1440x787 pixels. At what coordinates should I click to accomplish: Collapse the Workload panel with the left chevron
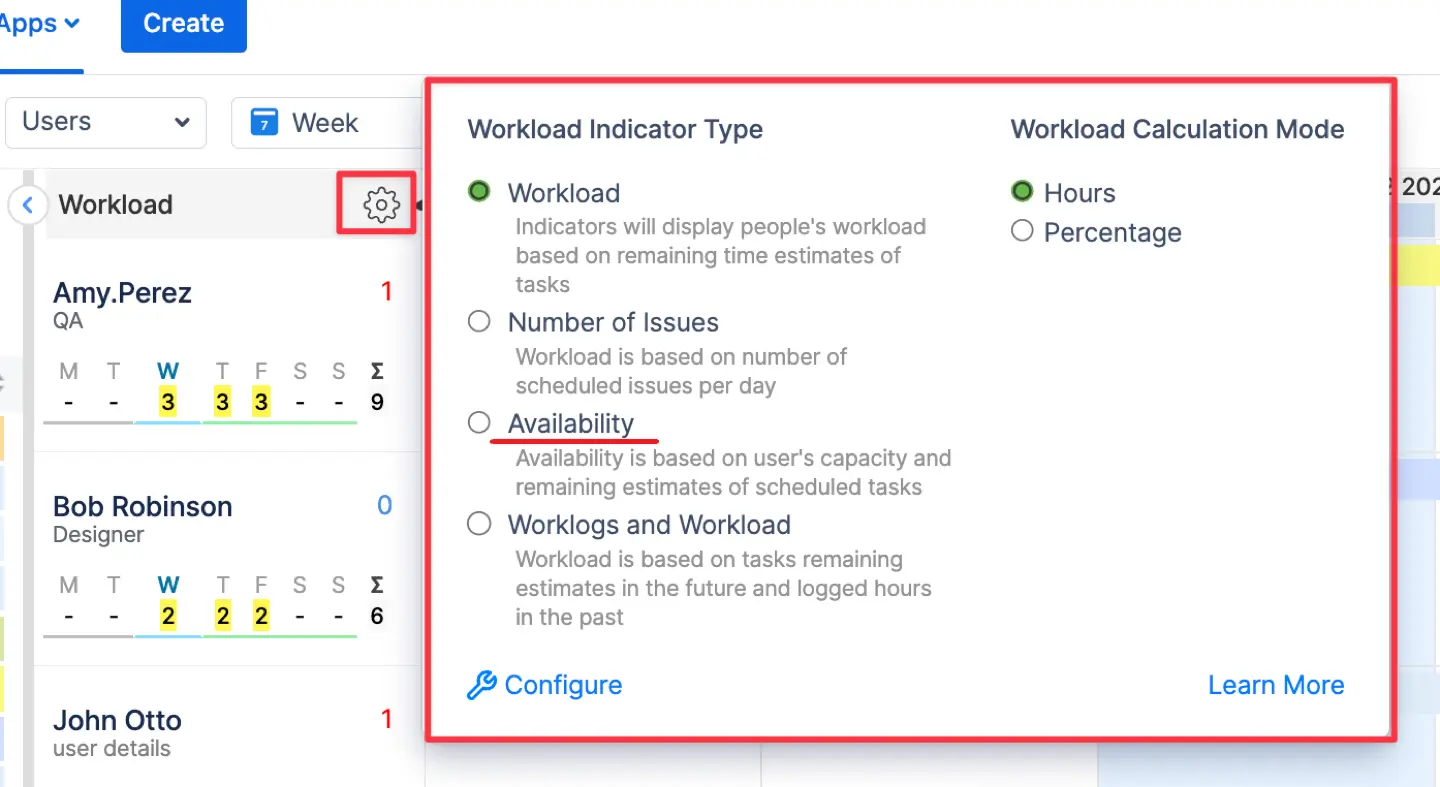coord(27,205)
